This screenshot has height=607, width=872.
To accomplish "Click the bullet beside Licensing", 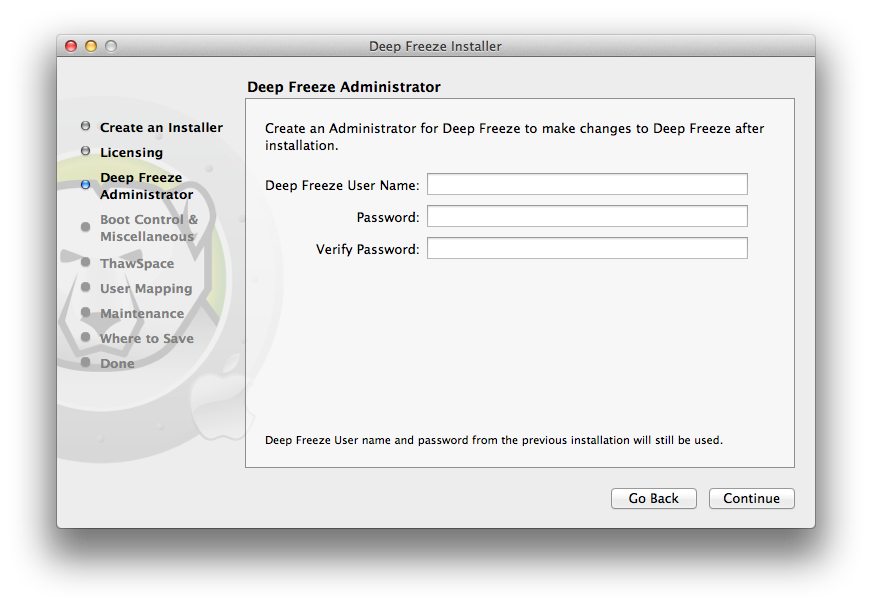I will click(85, 151).
